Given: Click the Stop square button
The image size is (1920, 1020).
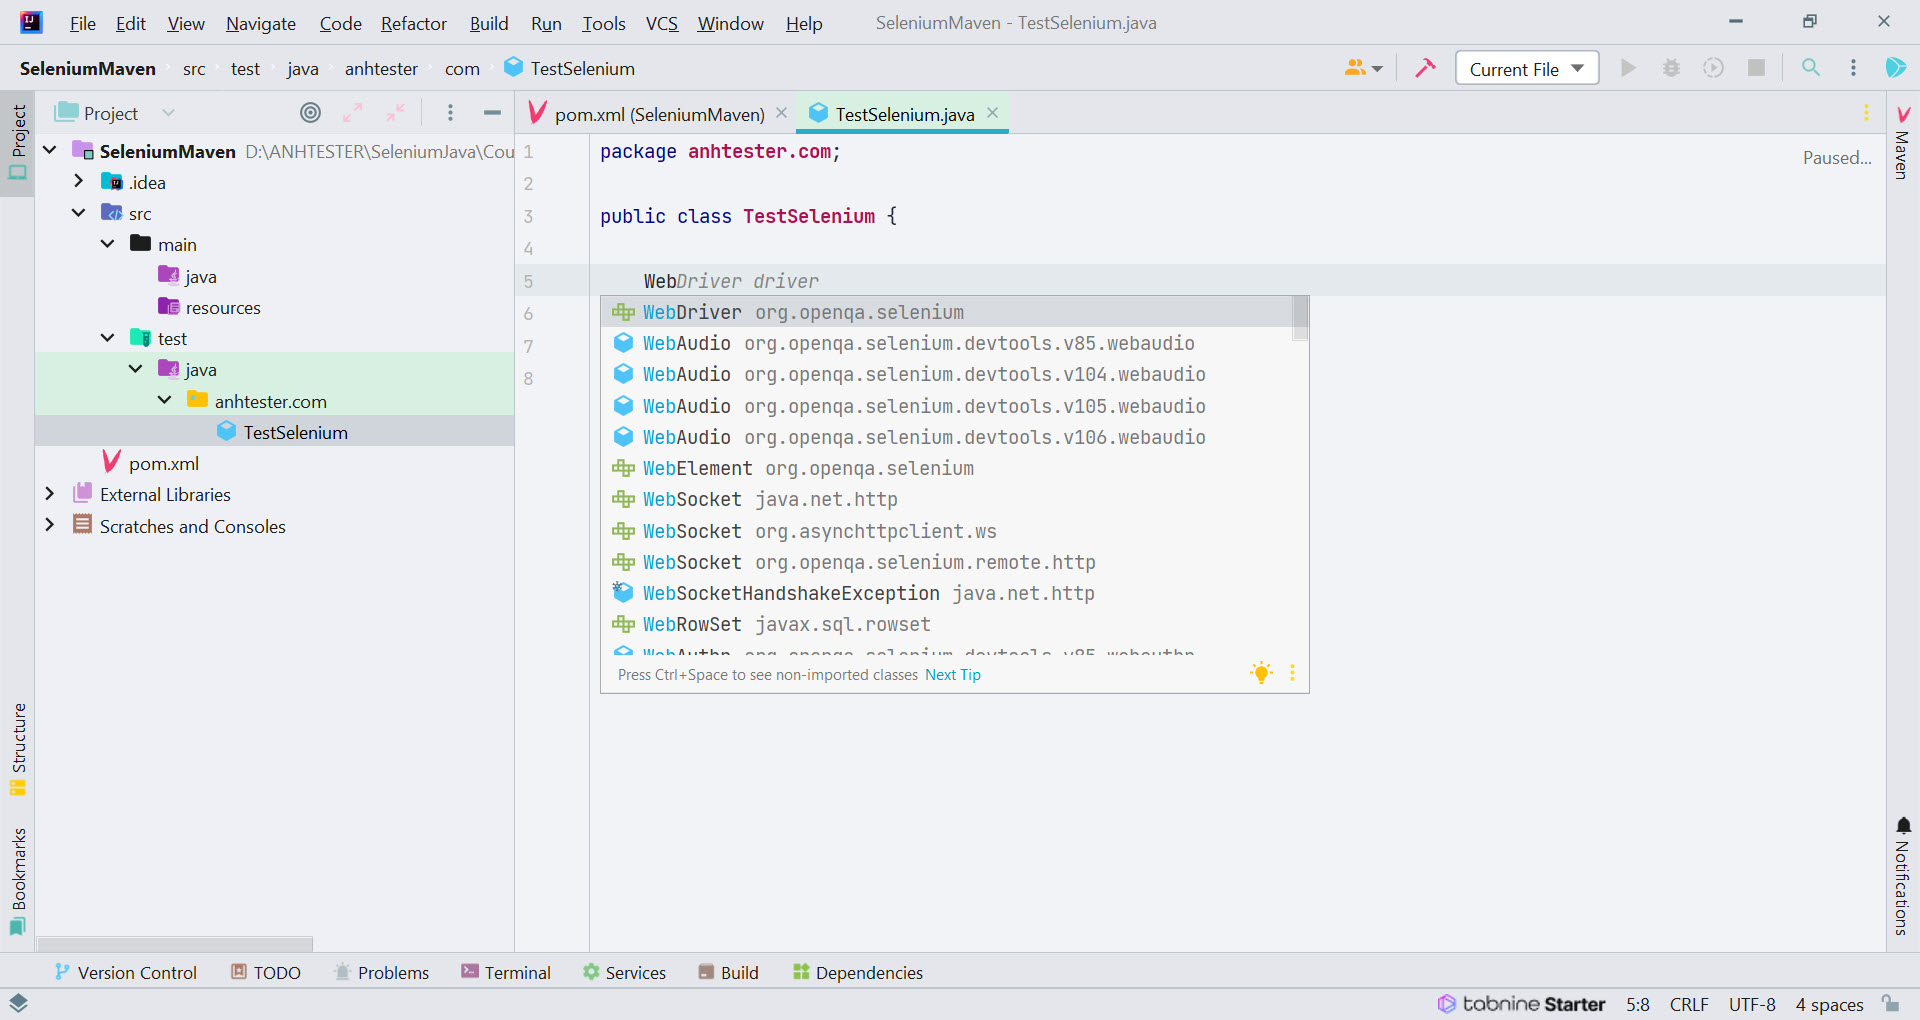Looking at the screenshot, I should pyautogui.click(x=1756, y=68).
